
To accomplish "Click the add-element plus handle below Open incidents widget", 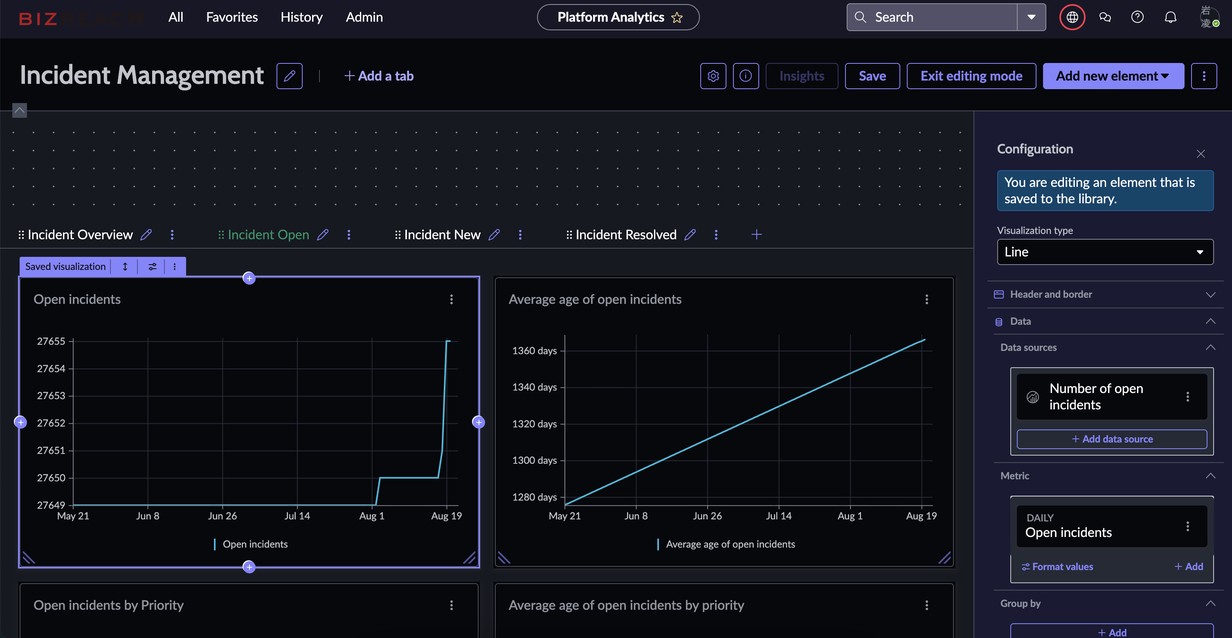I will point(249,567).
